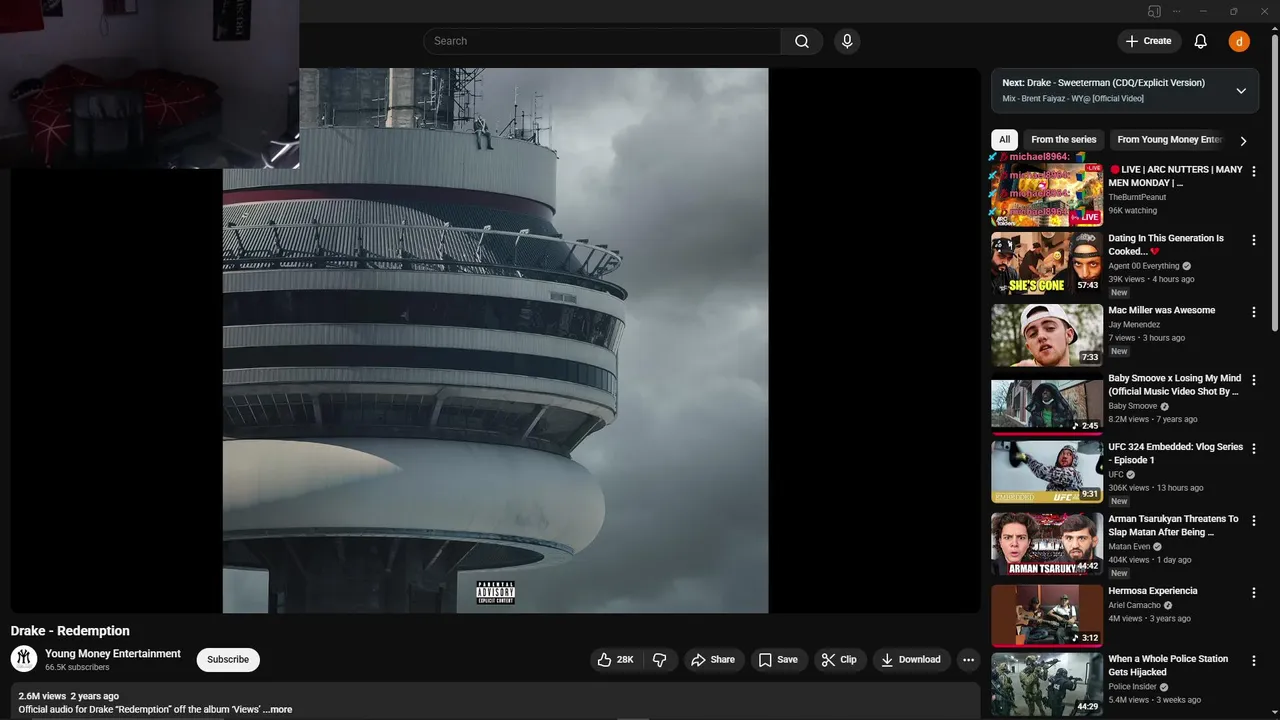Open UFC 324 Embedded thumbnail
The image size is (1280, 720).
[1047, 472]
